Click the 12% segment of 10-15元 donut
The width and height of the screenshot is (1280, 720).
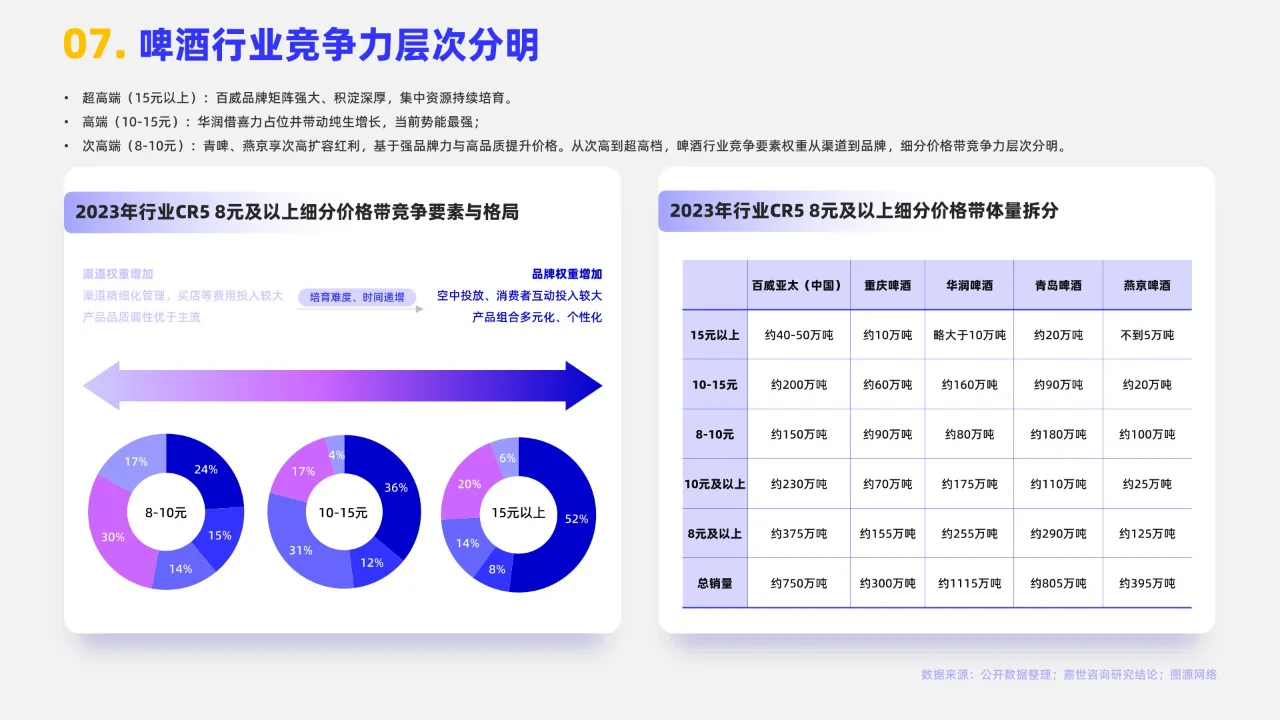point(371,562)
